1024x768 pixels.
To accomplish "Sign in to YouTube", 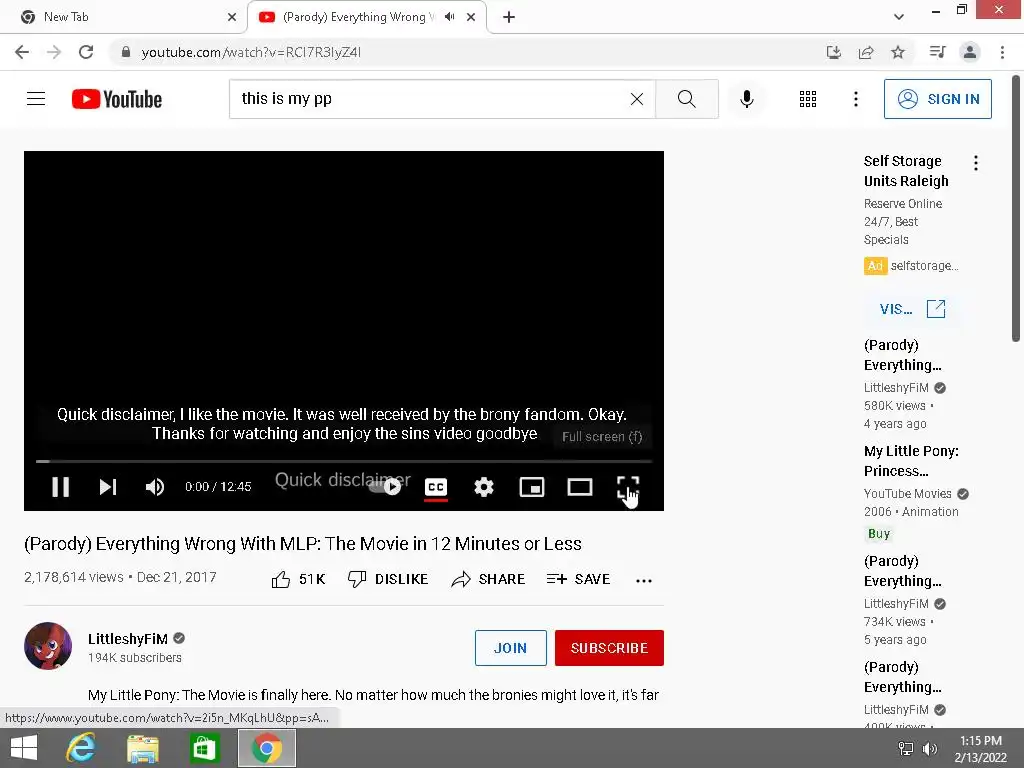I will pyautogui.click(x=938, y=99).
